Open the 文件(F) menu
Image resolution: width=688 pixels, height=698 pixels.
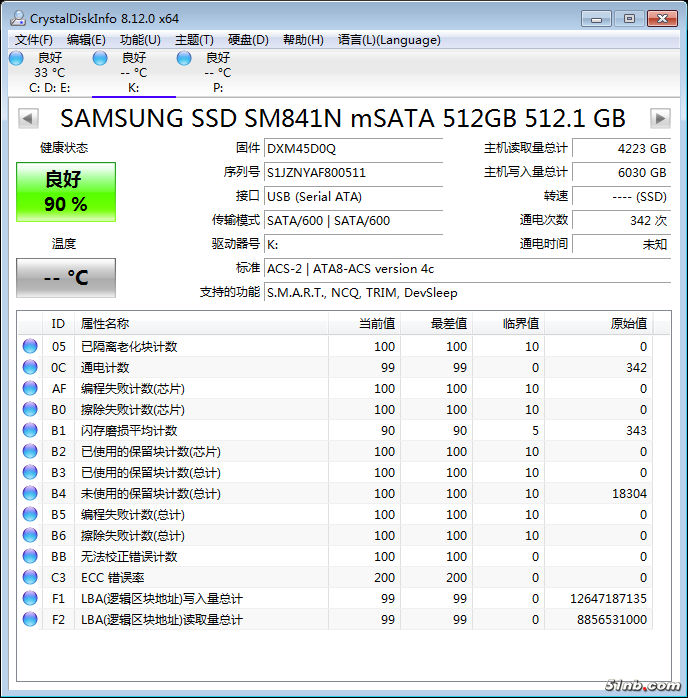[x=34, y=40]
